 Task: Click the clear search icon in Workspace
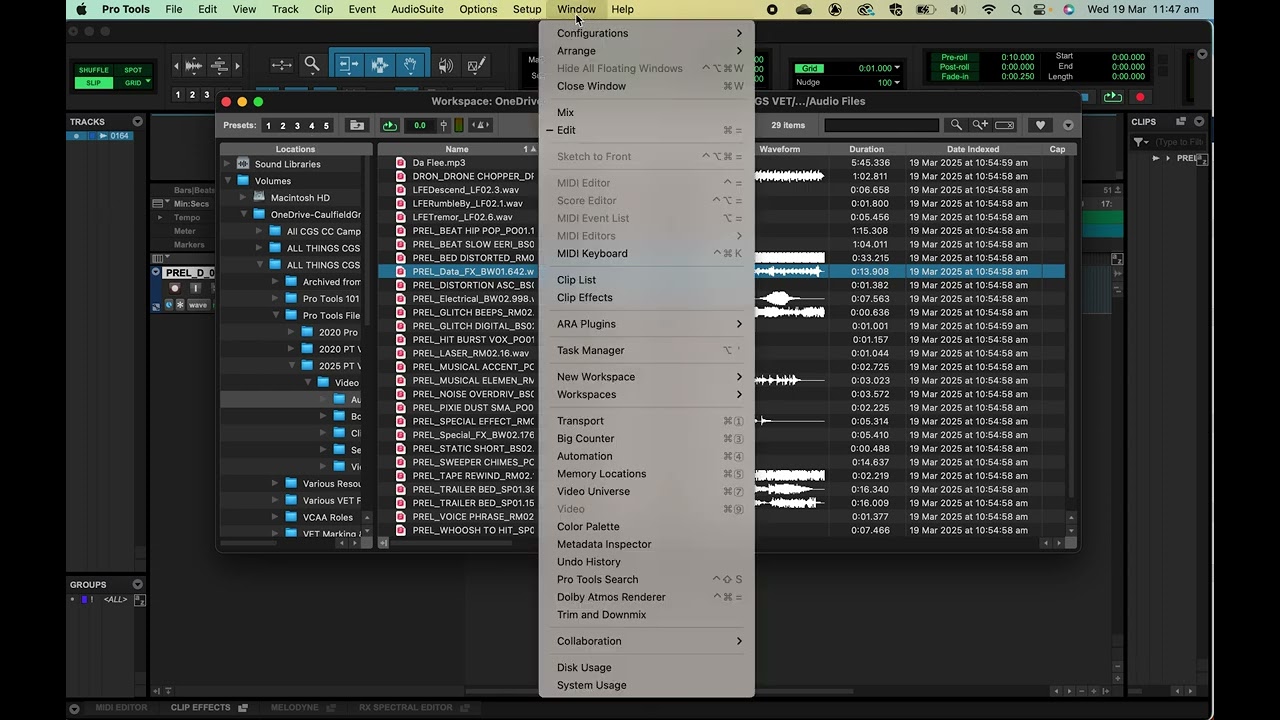pyautogui.click(x=1005, y=125)
